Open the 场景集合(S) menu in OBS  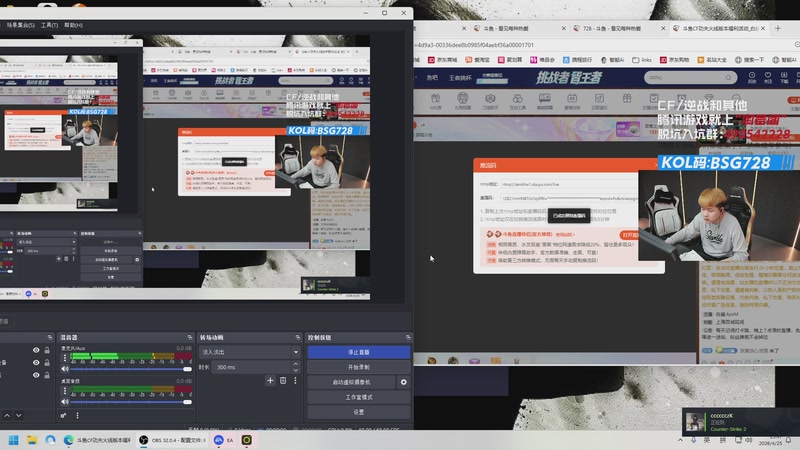coord(20,25)
